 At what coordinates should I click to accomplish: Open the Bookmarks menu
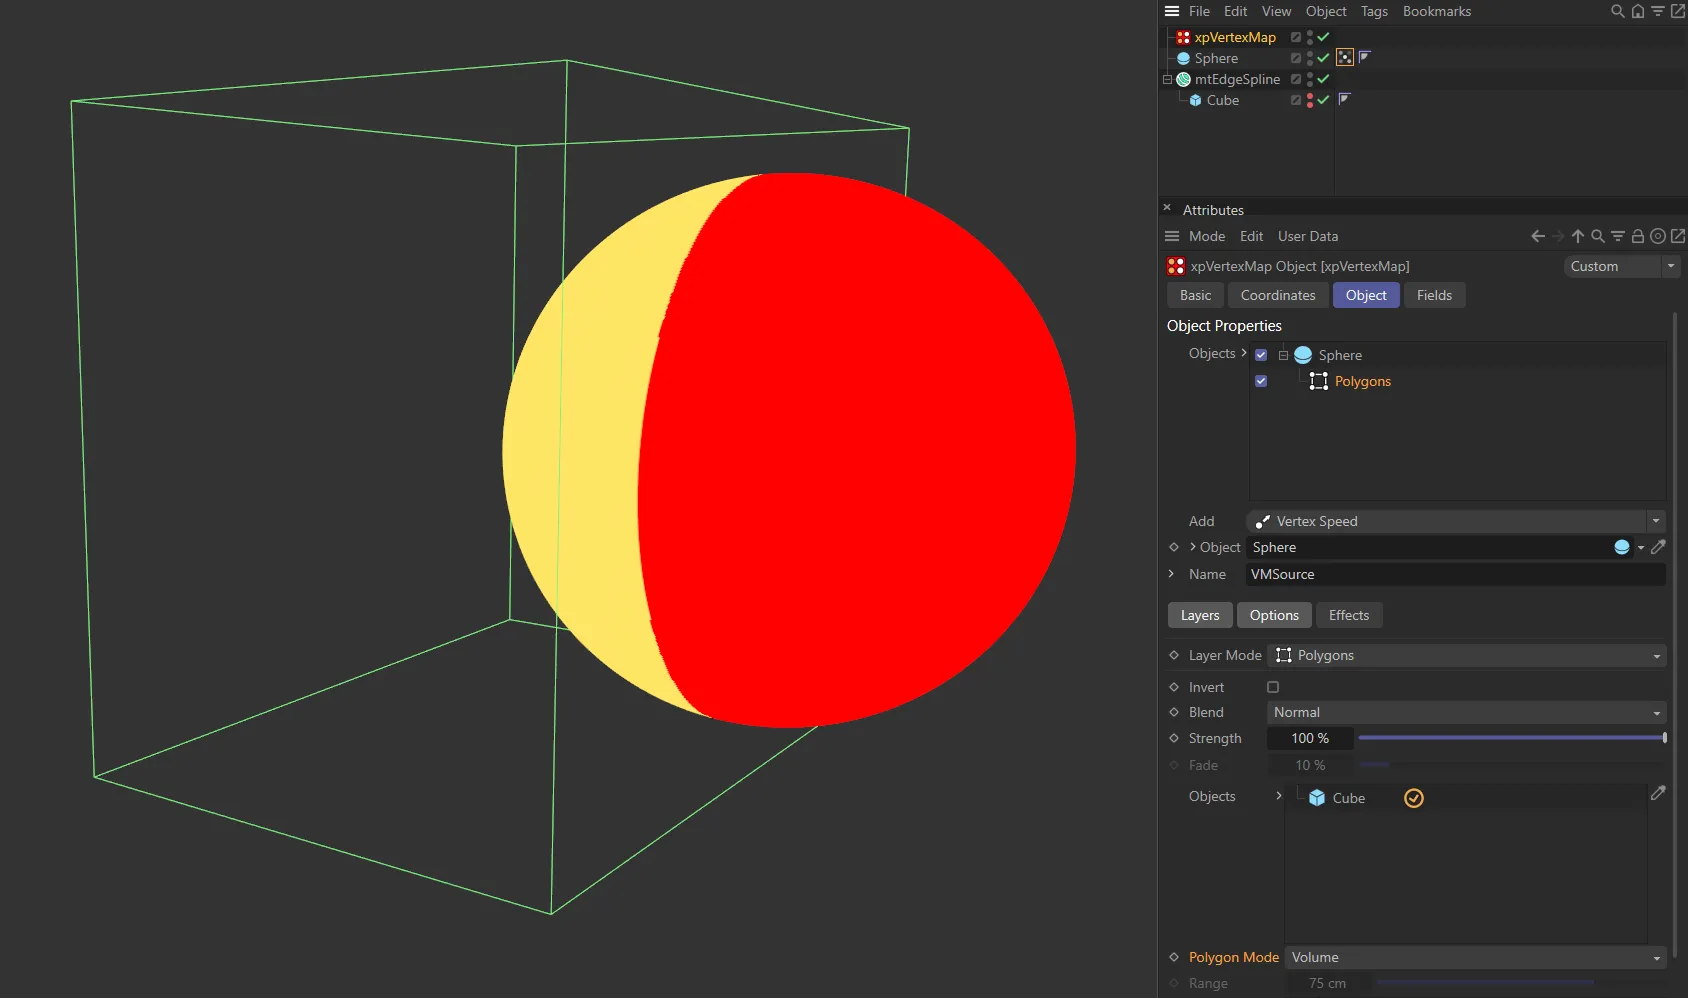[x=1437, y=11]
